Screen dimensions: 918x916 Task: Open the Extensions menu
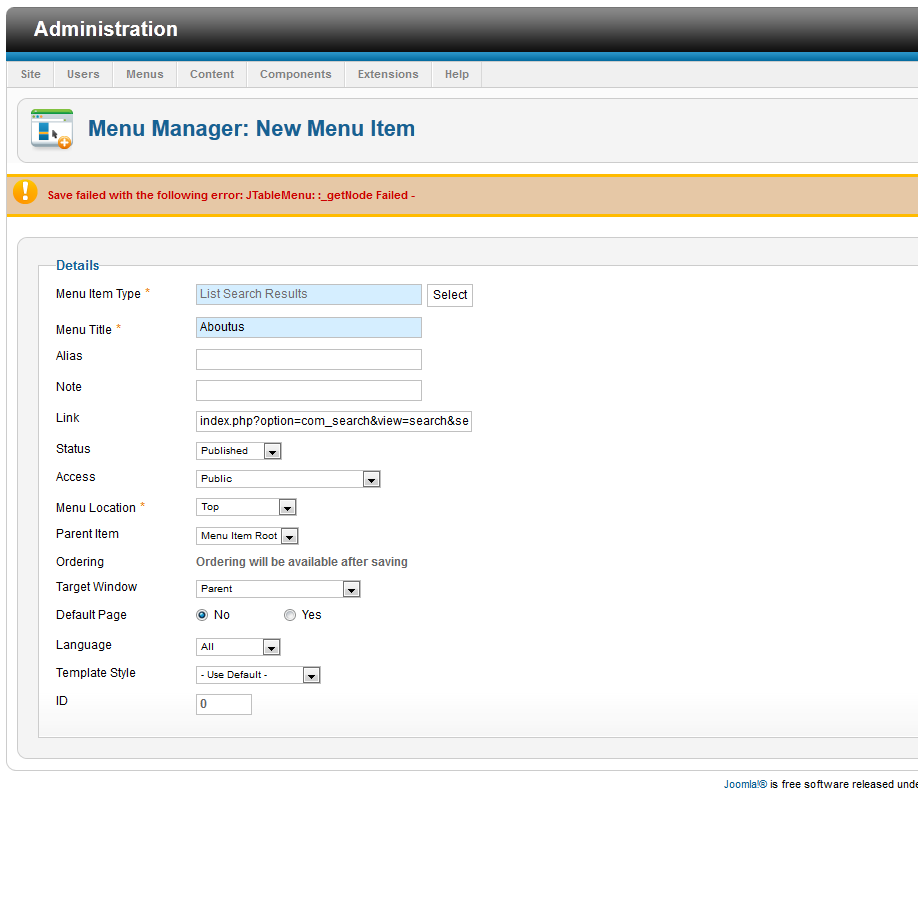(x=388, y=74)
